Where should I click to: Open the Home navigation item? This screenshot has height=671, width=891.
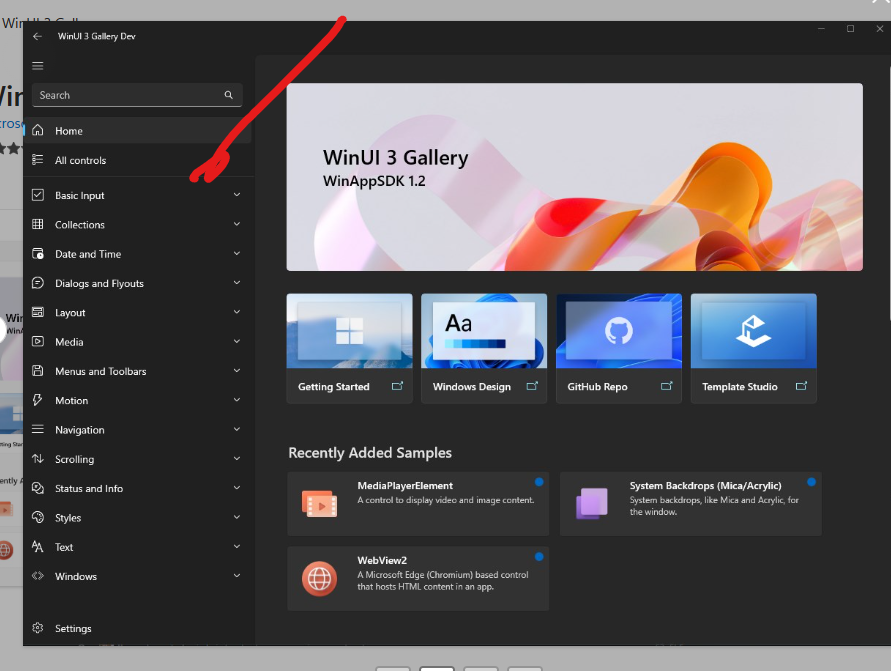[138, 131]
